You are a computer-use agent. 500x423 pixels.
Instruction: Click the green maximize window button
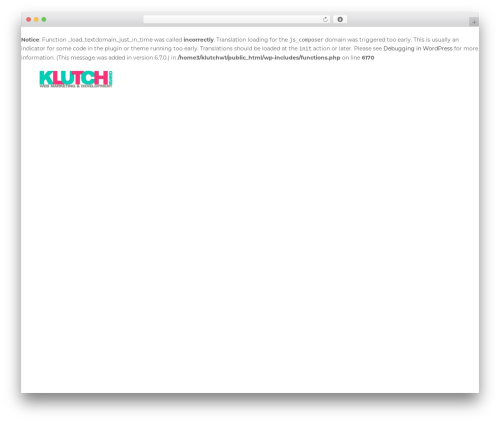44,20
